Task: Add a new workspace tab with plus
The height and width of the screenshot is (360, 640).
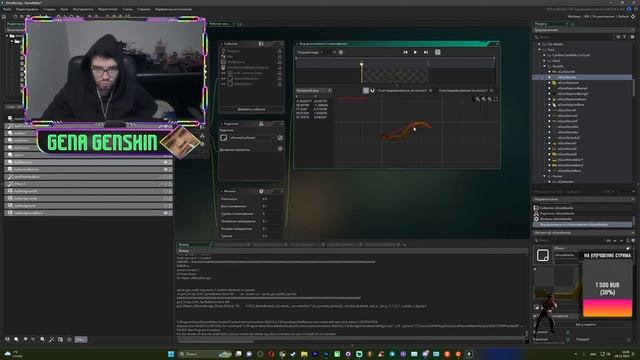Action: click(x=240, y=24)
